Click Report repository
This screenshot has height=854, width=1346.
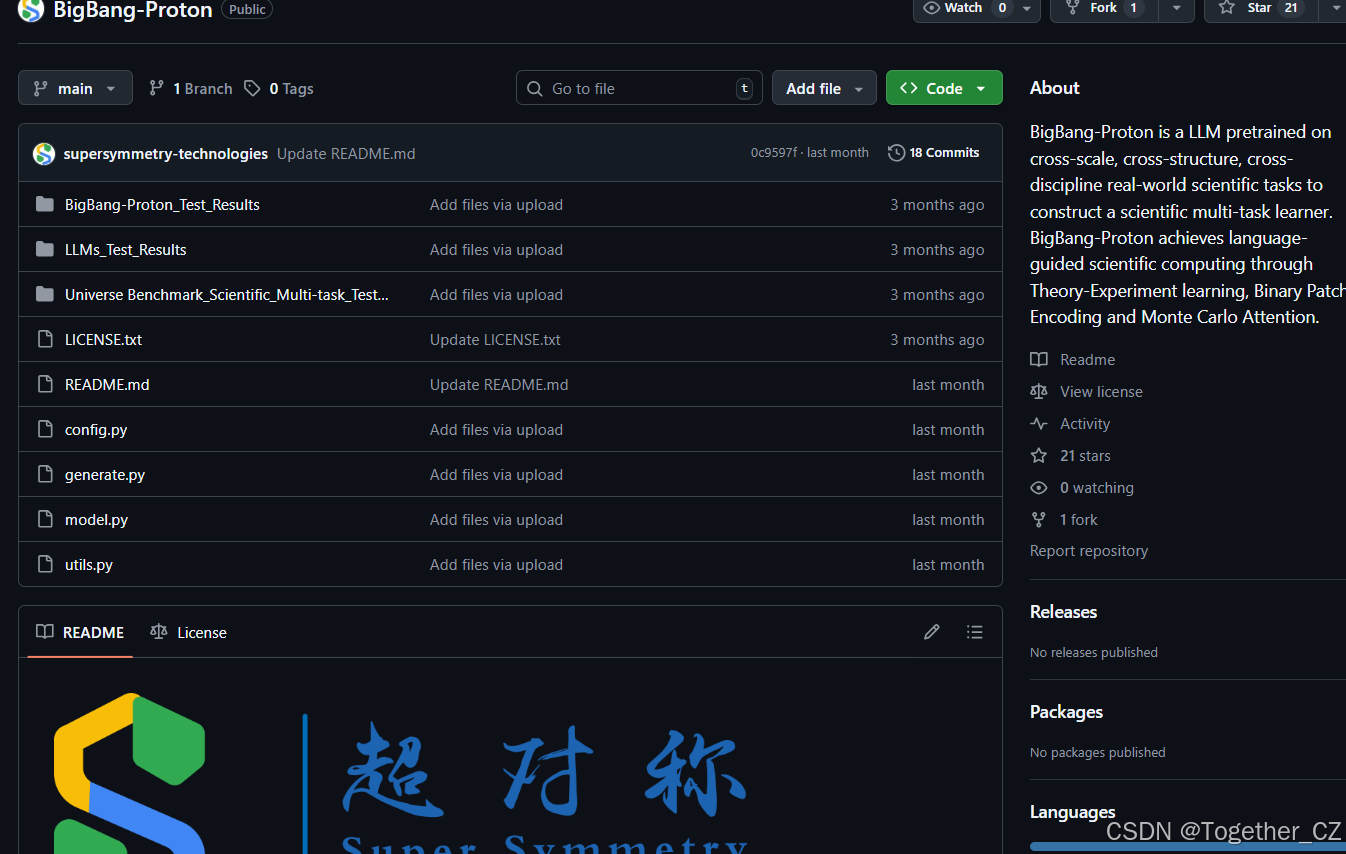[1089, 550]
